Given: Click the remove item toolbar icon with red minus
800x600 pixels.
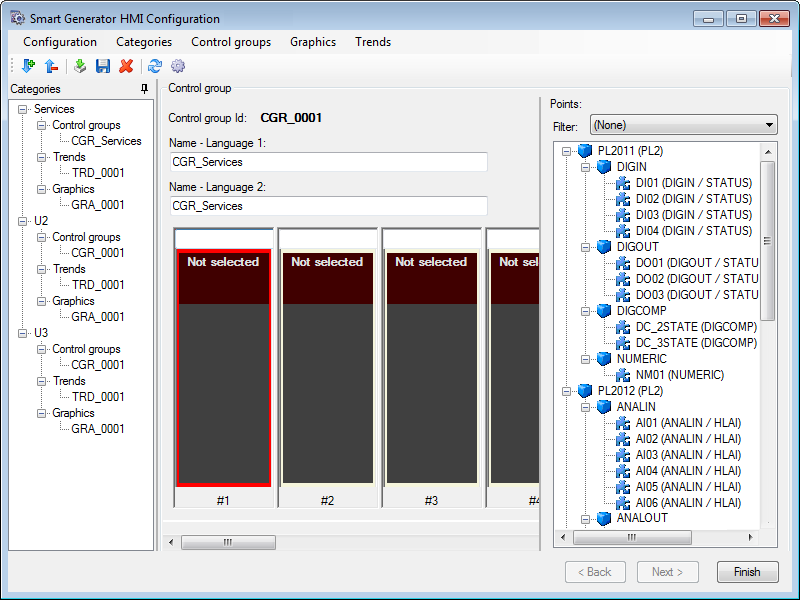Looking at the screenshot, I should (x=51, y=66).
